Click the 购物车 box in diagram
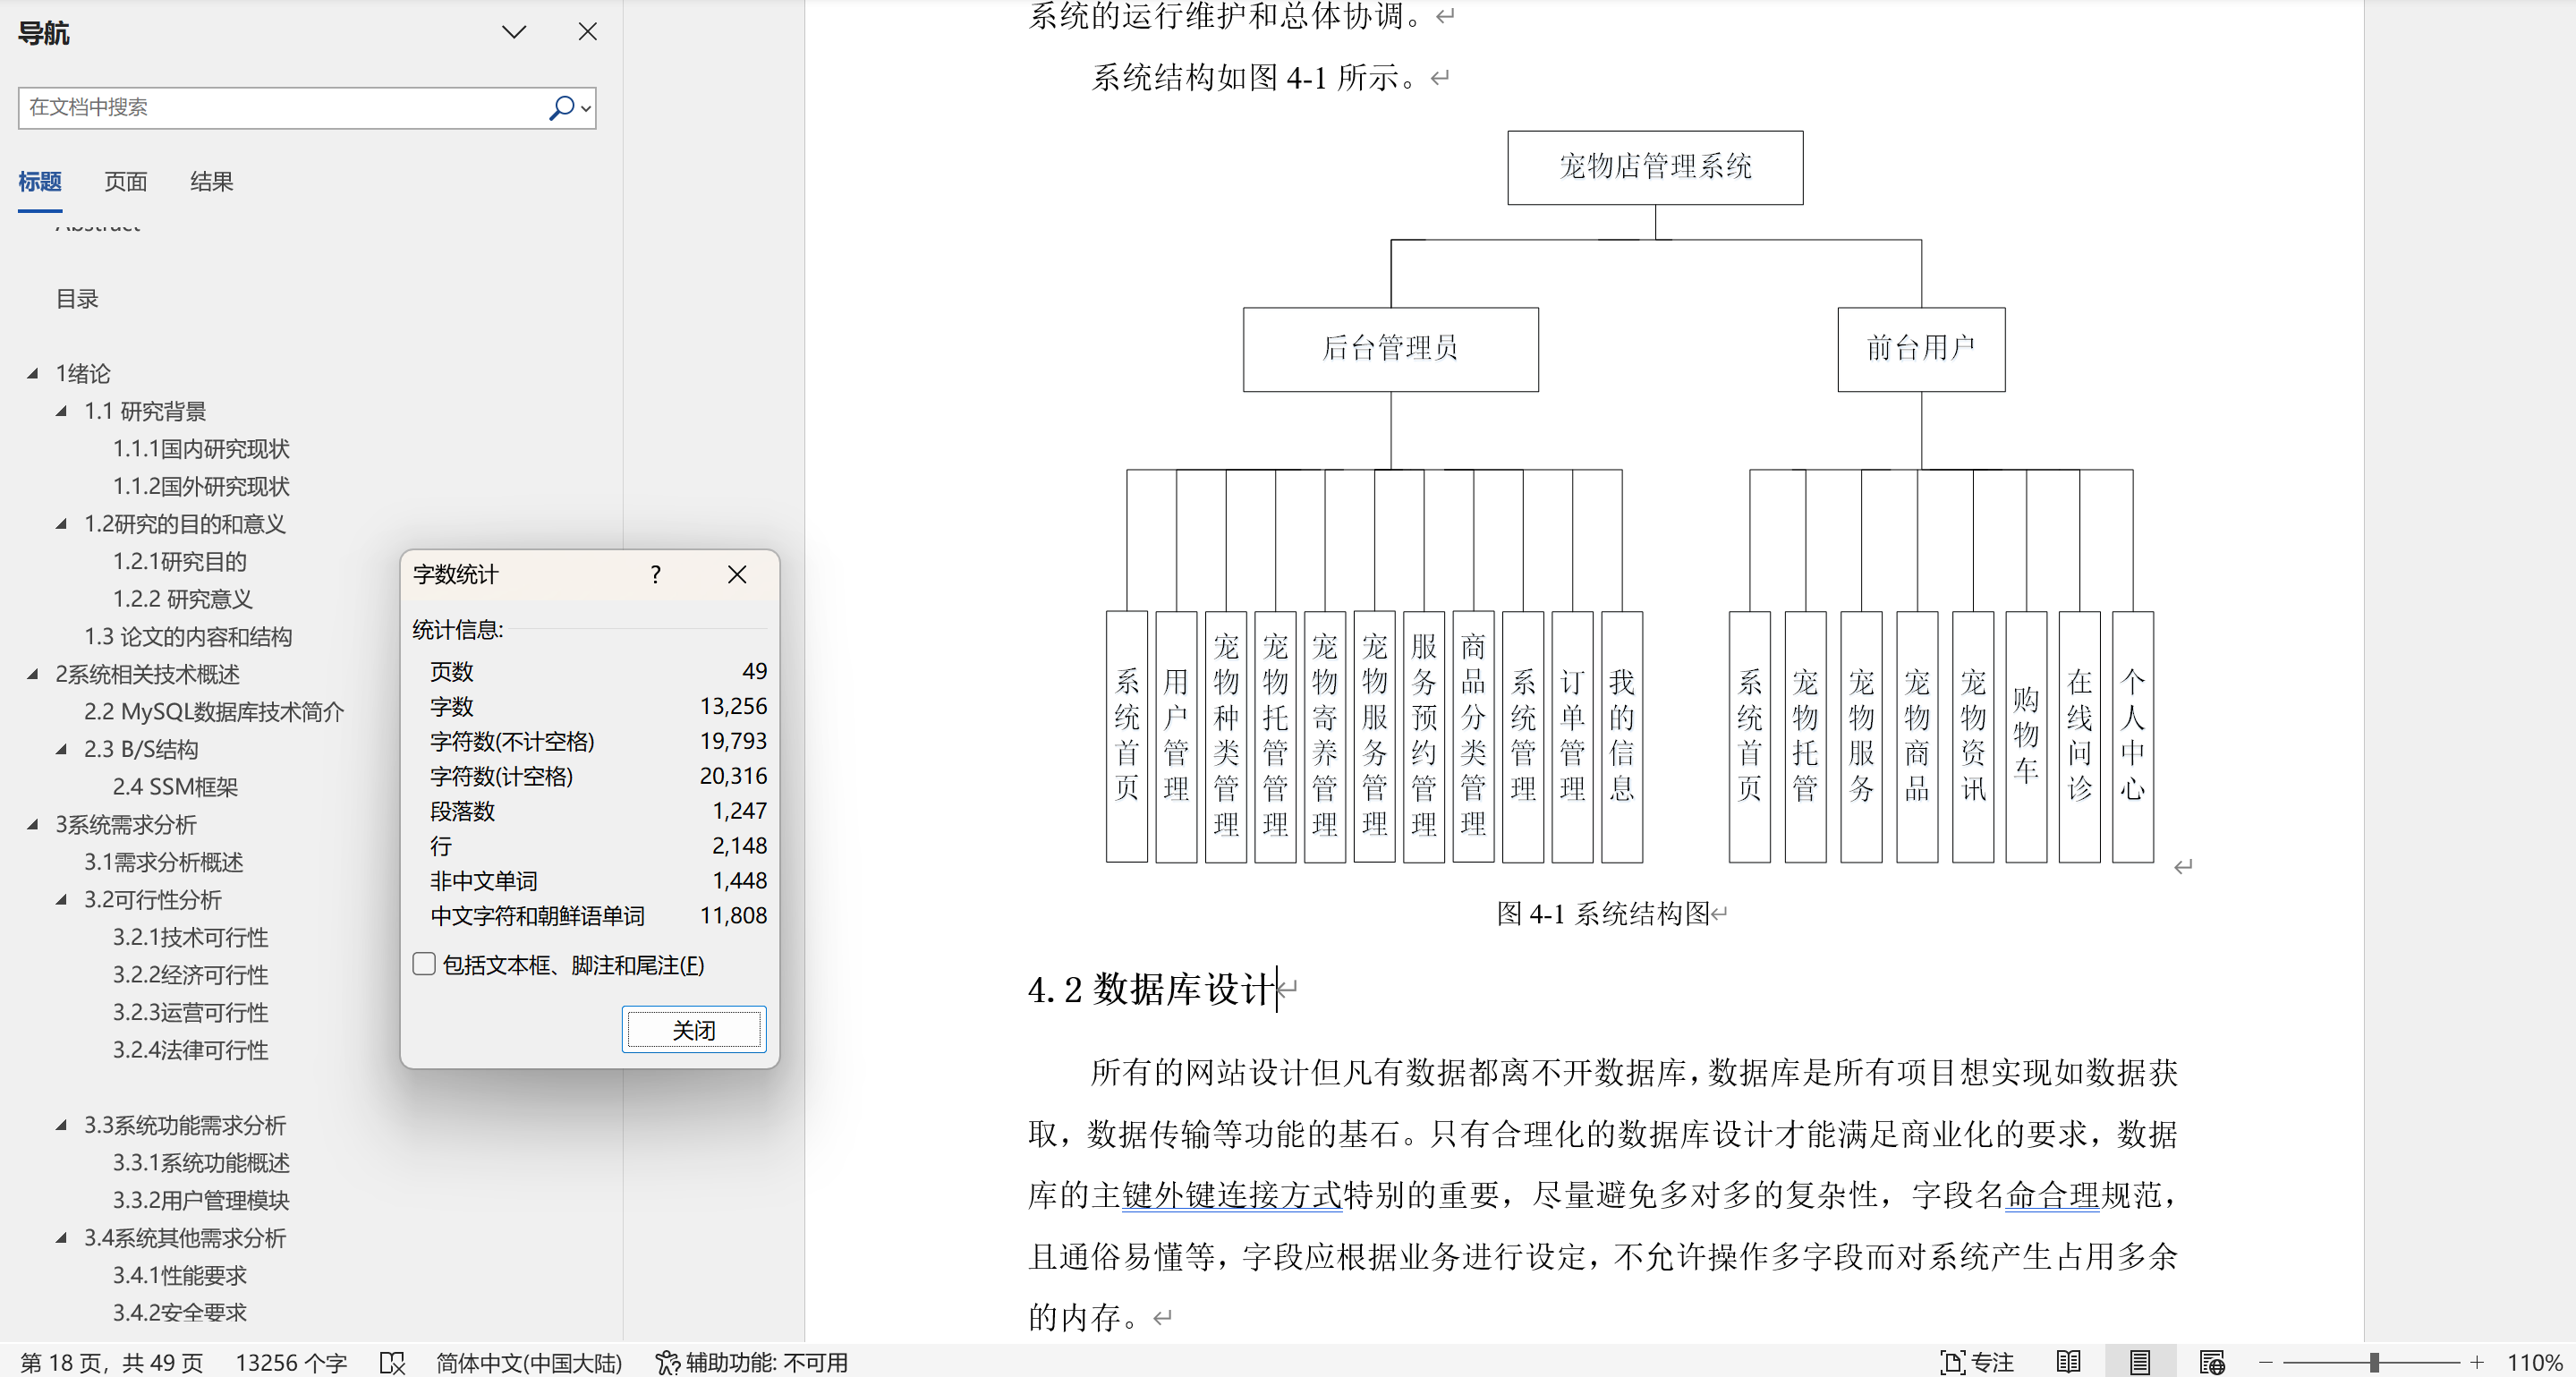The image size is (2576, 1377). [x=2025, y=737]
